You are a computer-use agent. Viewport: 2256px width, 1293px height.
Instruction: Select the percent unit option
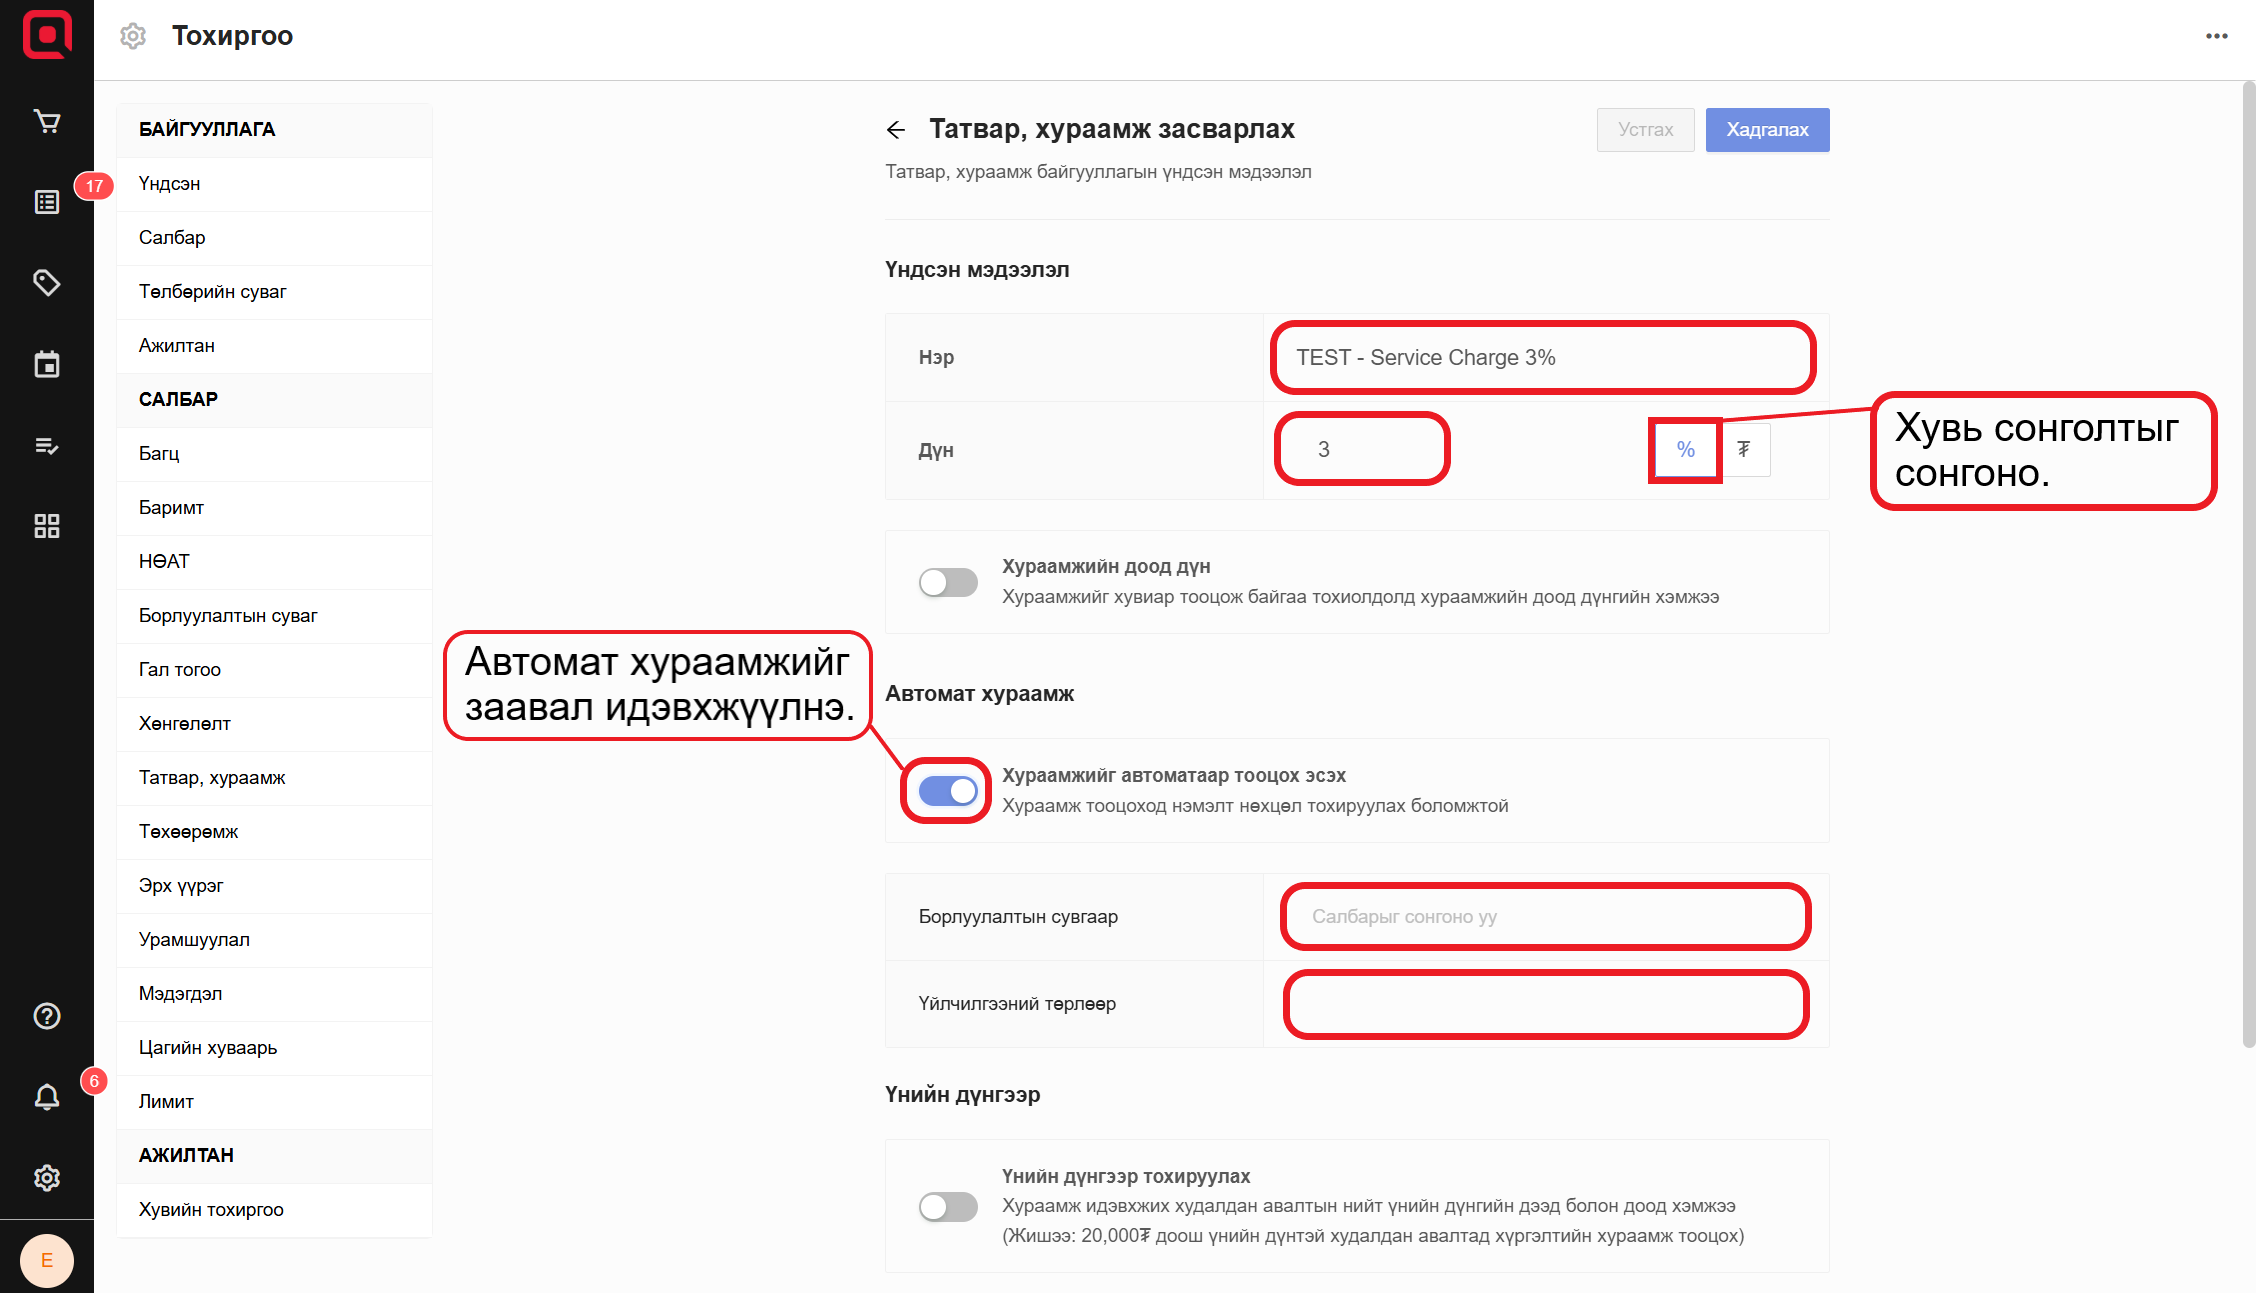point(1685,450)
